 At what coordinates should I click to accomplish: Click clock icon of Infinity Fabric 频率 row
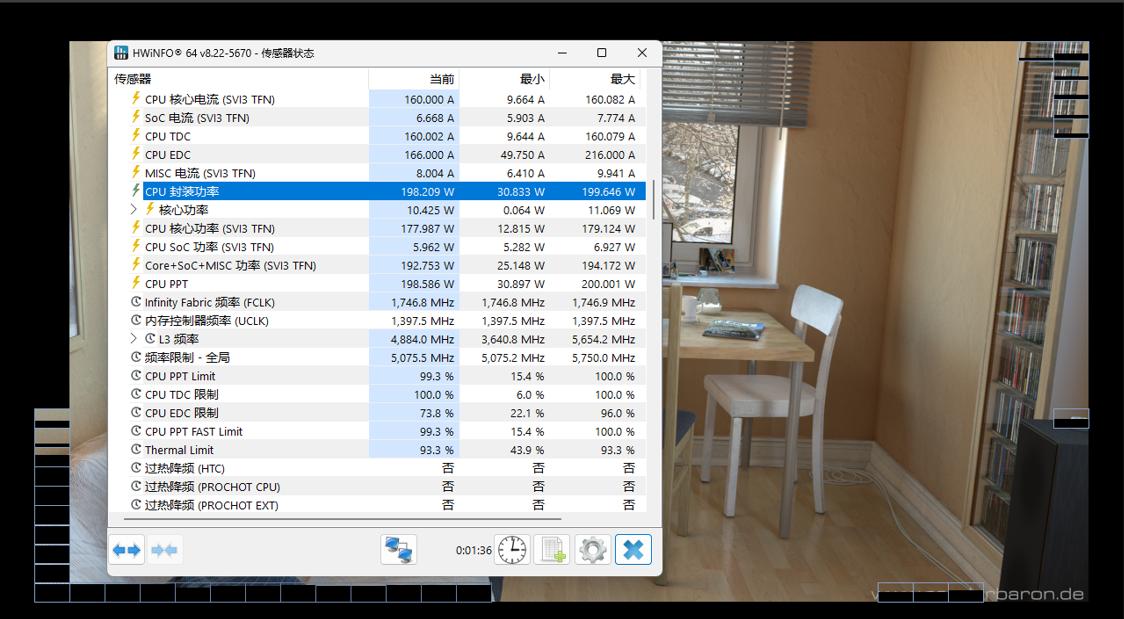point(136,302)
